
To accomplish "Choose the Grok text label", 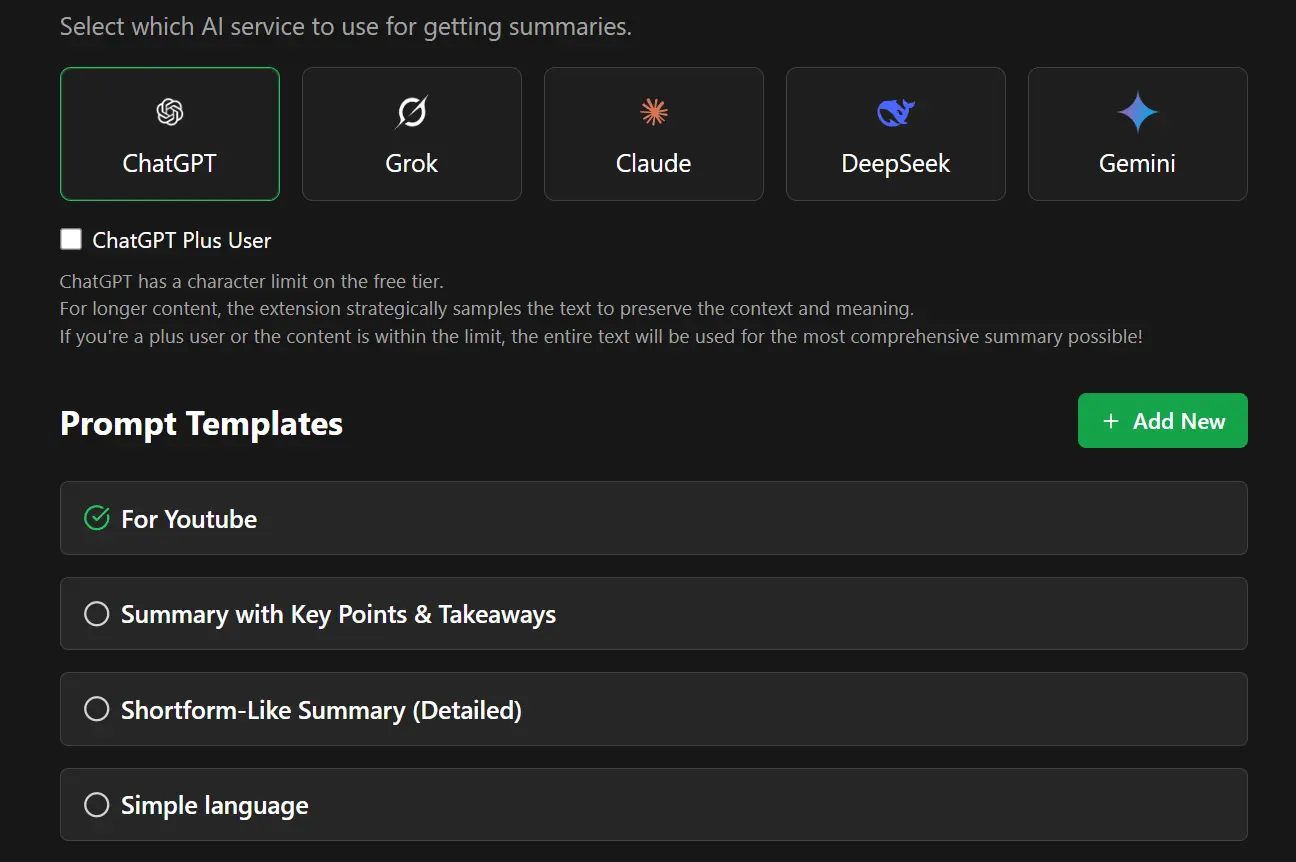I will [x=412, y=164].
